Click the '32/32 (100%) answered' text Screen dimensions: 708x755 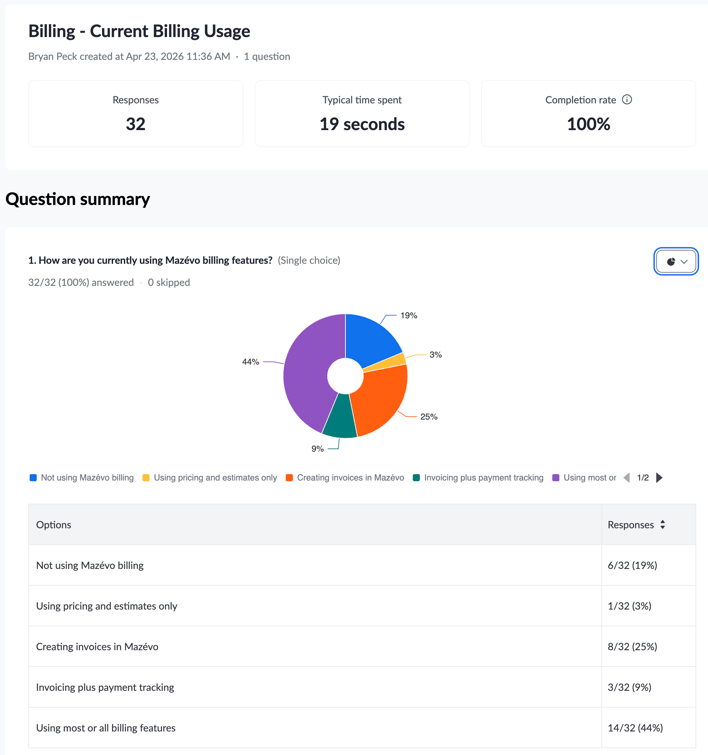click(x=81, y=282)
